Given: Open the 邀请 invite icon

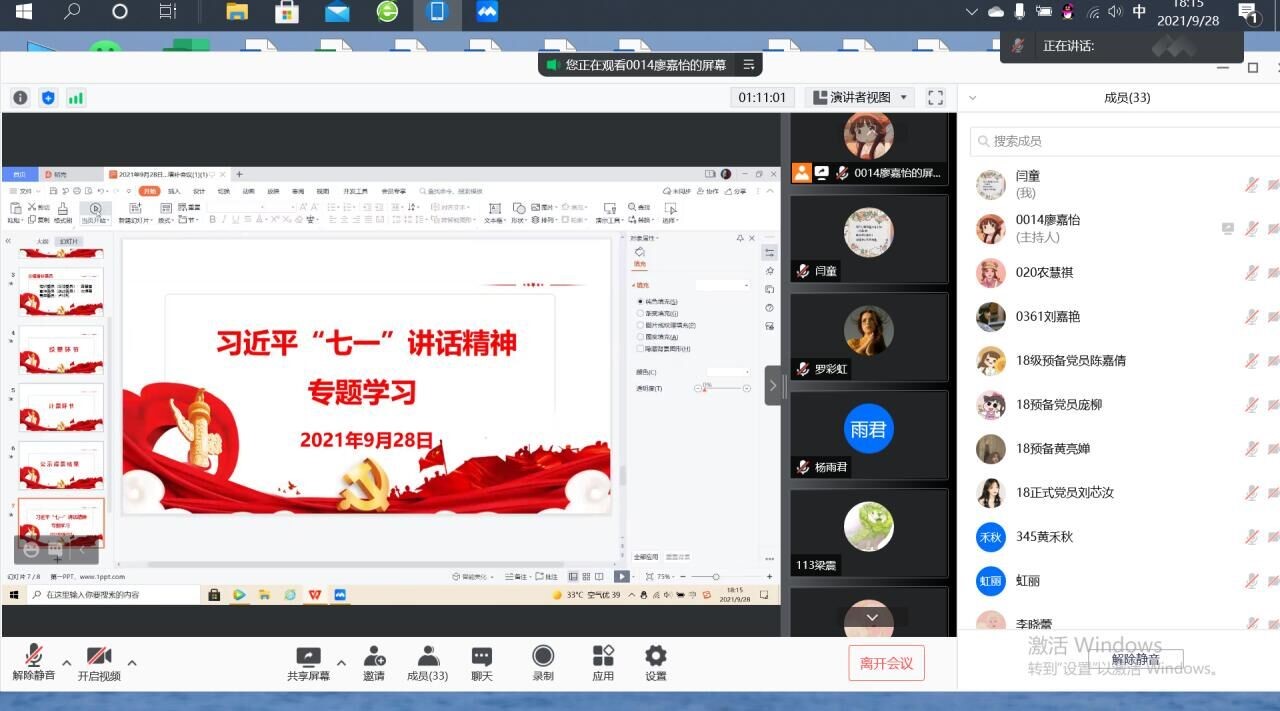Looking at the screenshot, I should click(x=374, y=657).
